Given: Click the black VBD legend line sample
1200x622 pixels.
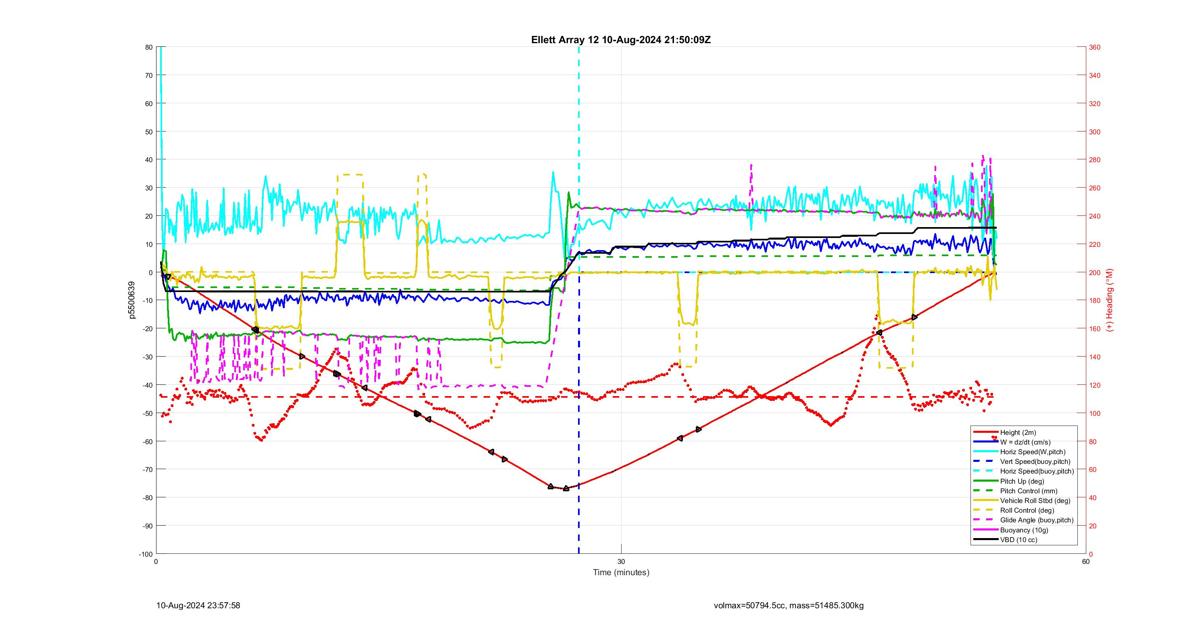Looking at the screenshot, I should point(984,540).
